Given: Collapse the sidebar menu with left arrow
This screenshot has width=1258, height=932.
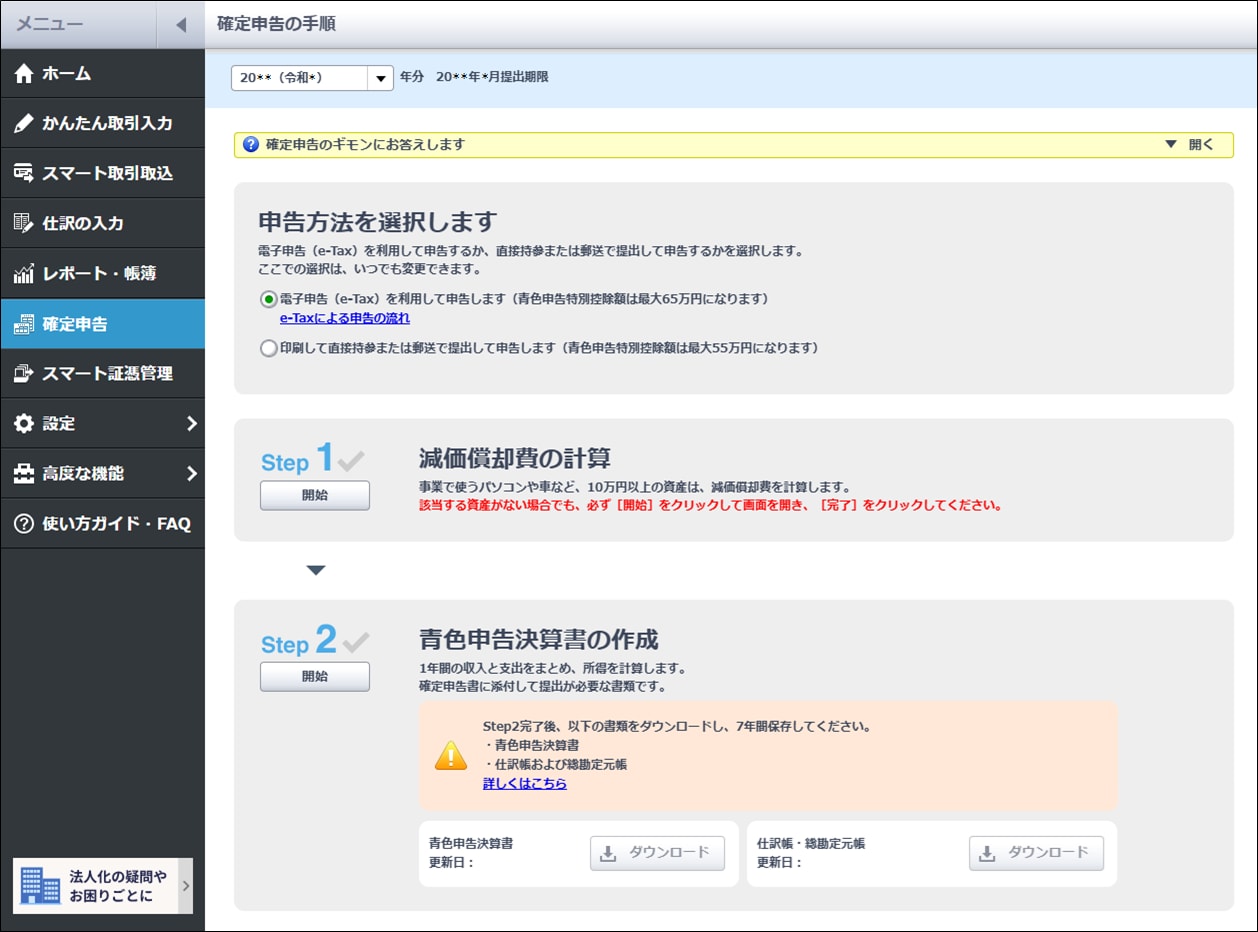Looking at the screenshot, I should pyautogui.click(x=181, y=25).
